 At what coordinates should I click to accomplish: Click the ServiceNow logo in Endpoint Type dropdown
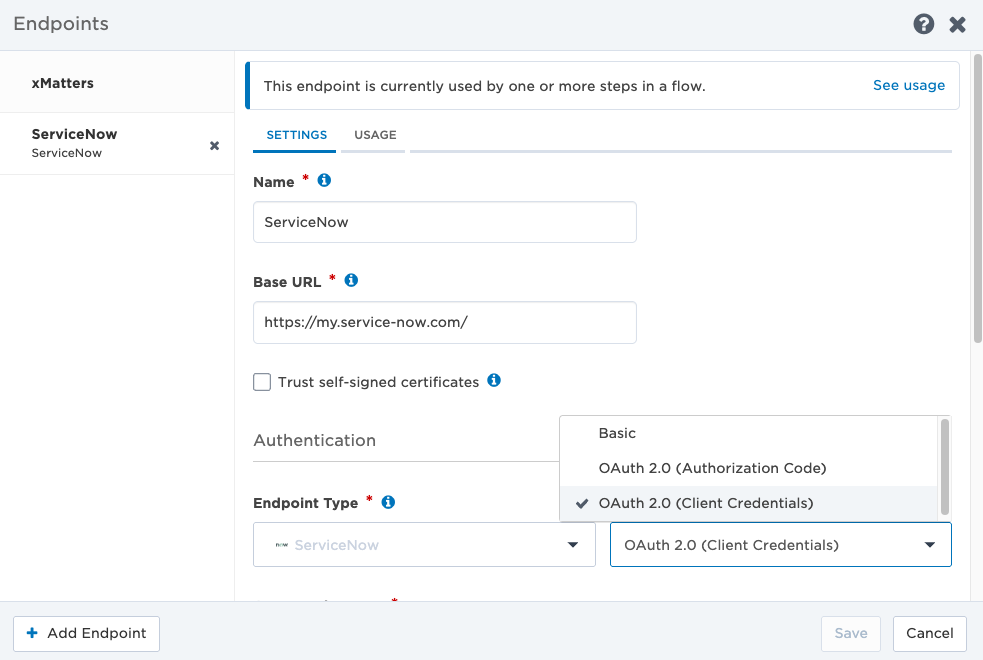coord(281,545)
